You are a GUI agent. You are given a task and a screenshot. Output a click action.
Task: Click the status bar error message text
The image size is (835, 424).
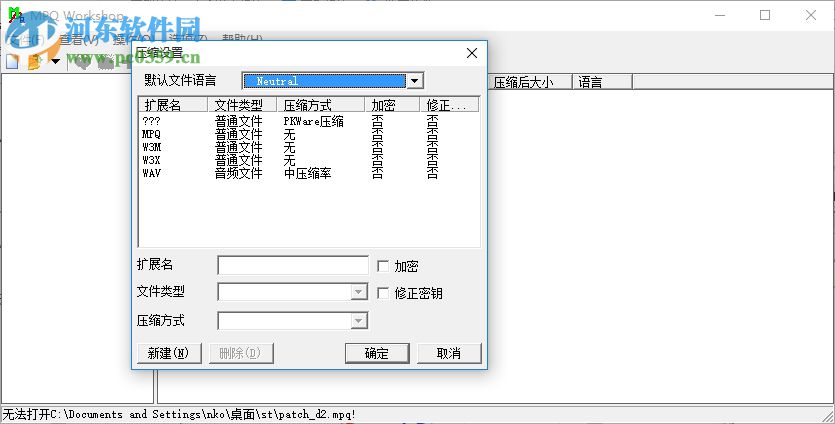[179, 414]
